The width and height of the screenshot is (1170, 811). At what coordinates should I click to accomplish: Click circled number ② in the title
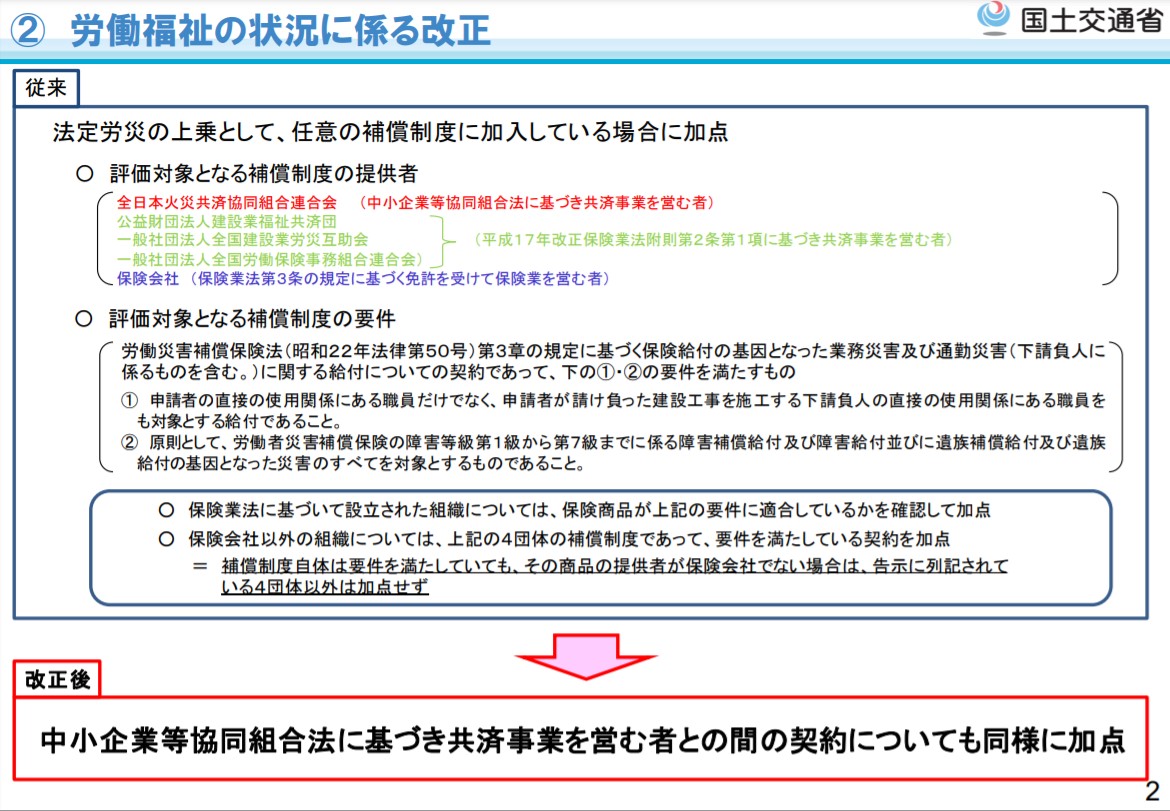(x=29, y=31)
